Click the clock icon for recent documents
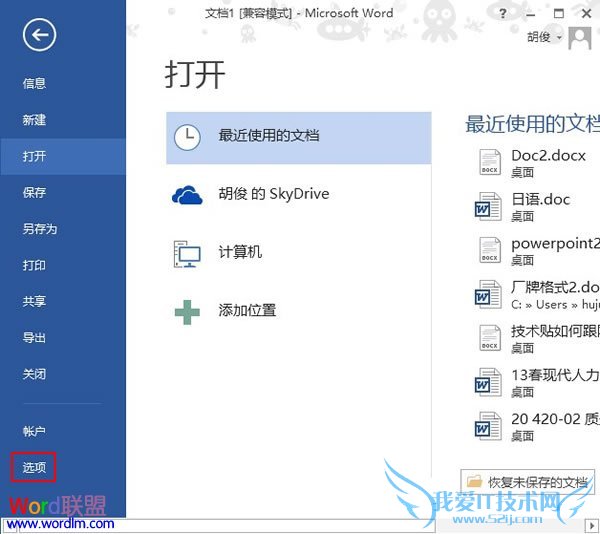The height and width of the screenshot is (534, 600). tap(187, 137)
